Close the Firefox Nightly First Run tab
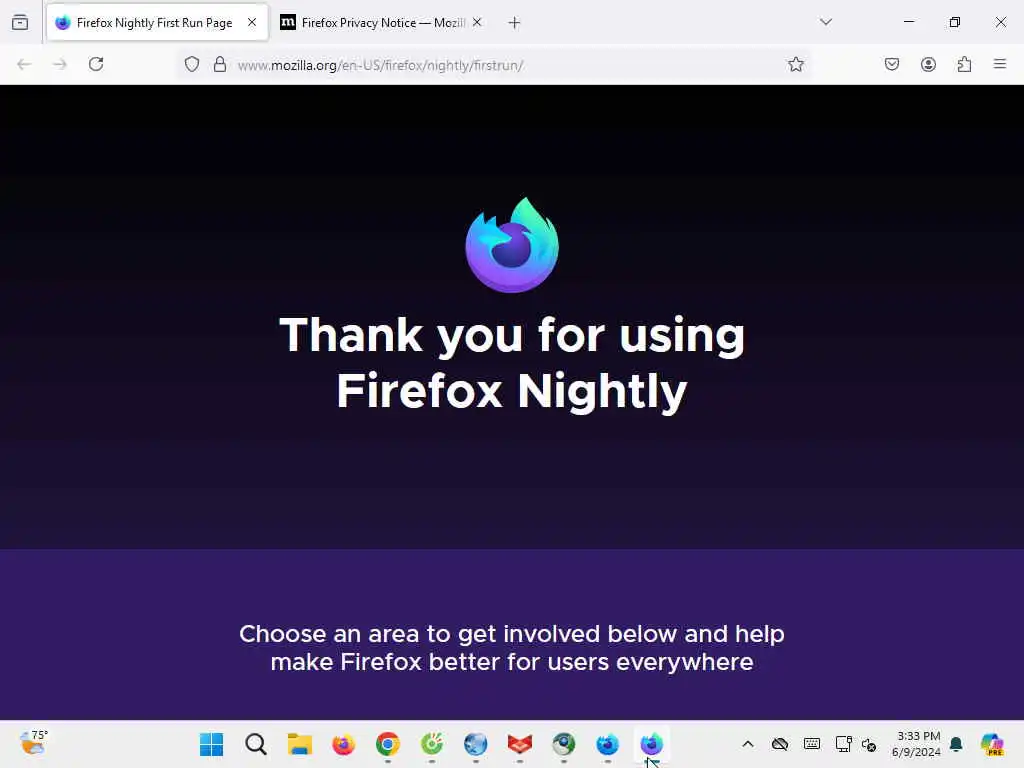 click(x=252, y=22)
